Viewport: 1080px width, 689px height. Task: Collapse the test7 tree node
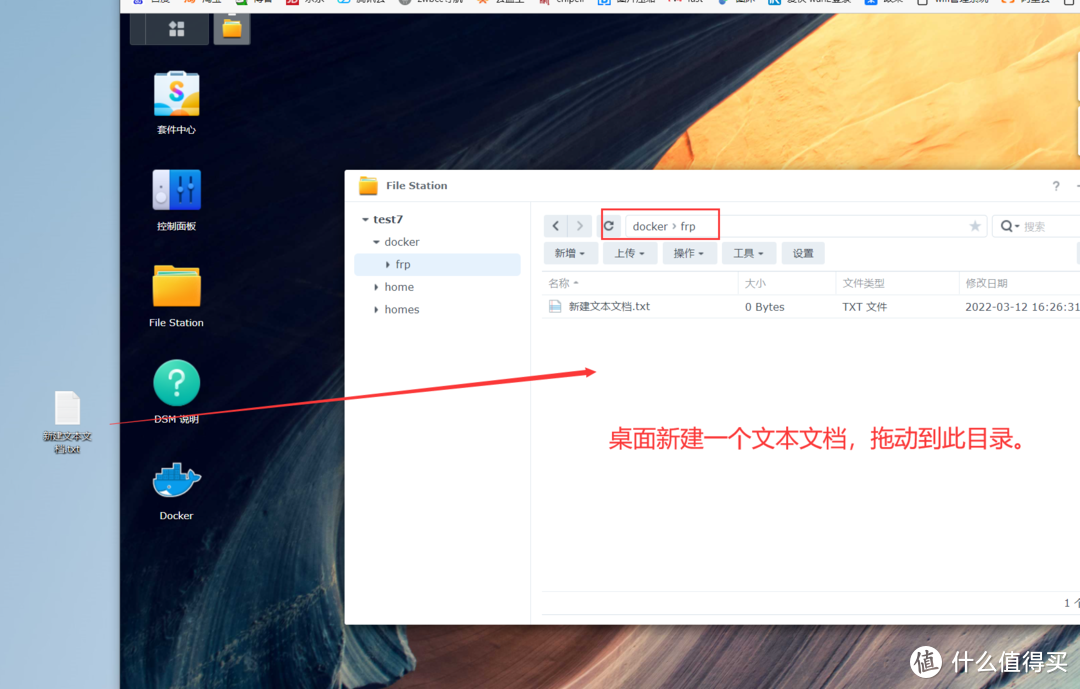[x=365, y=220]
